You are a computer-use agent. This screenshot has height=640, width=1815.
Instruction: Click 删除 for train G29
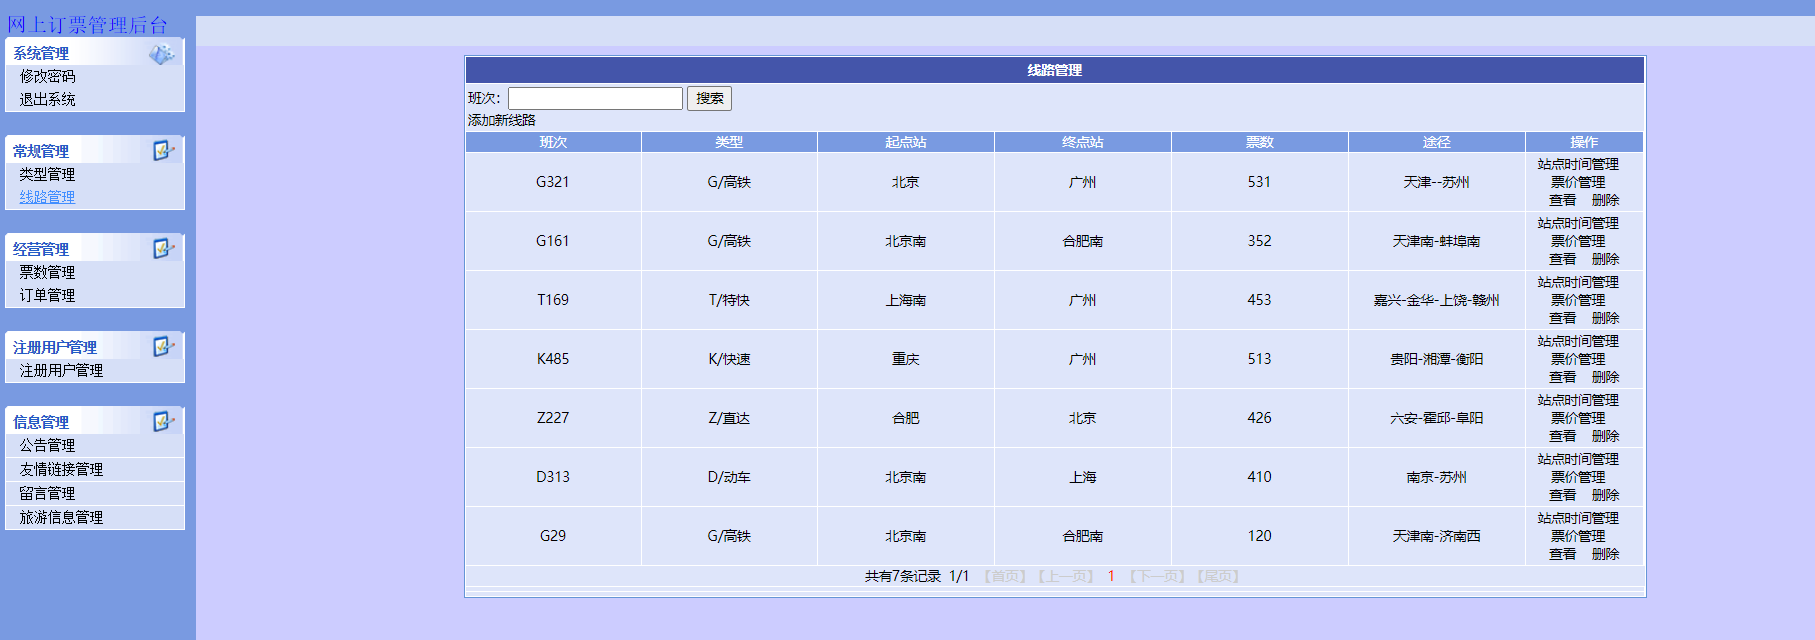(x=1606, y=554)
